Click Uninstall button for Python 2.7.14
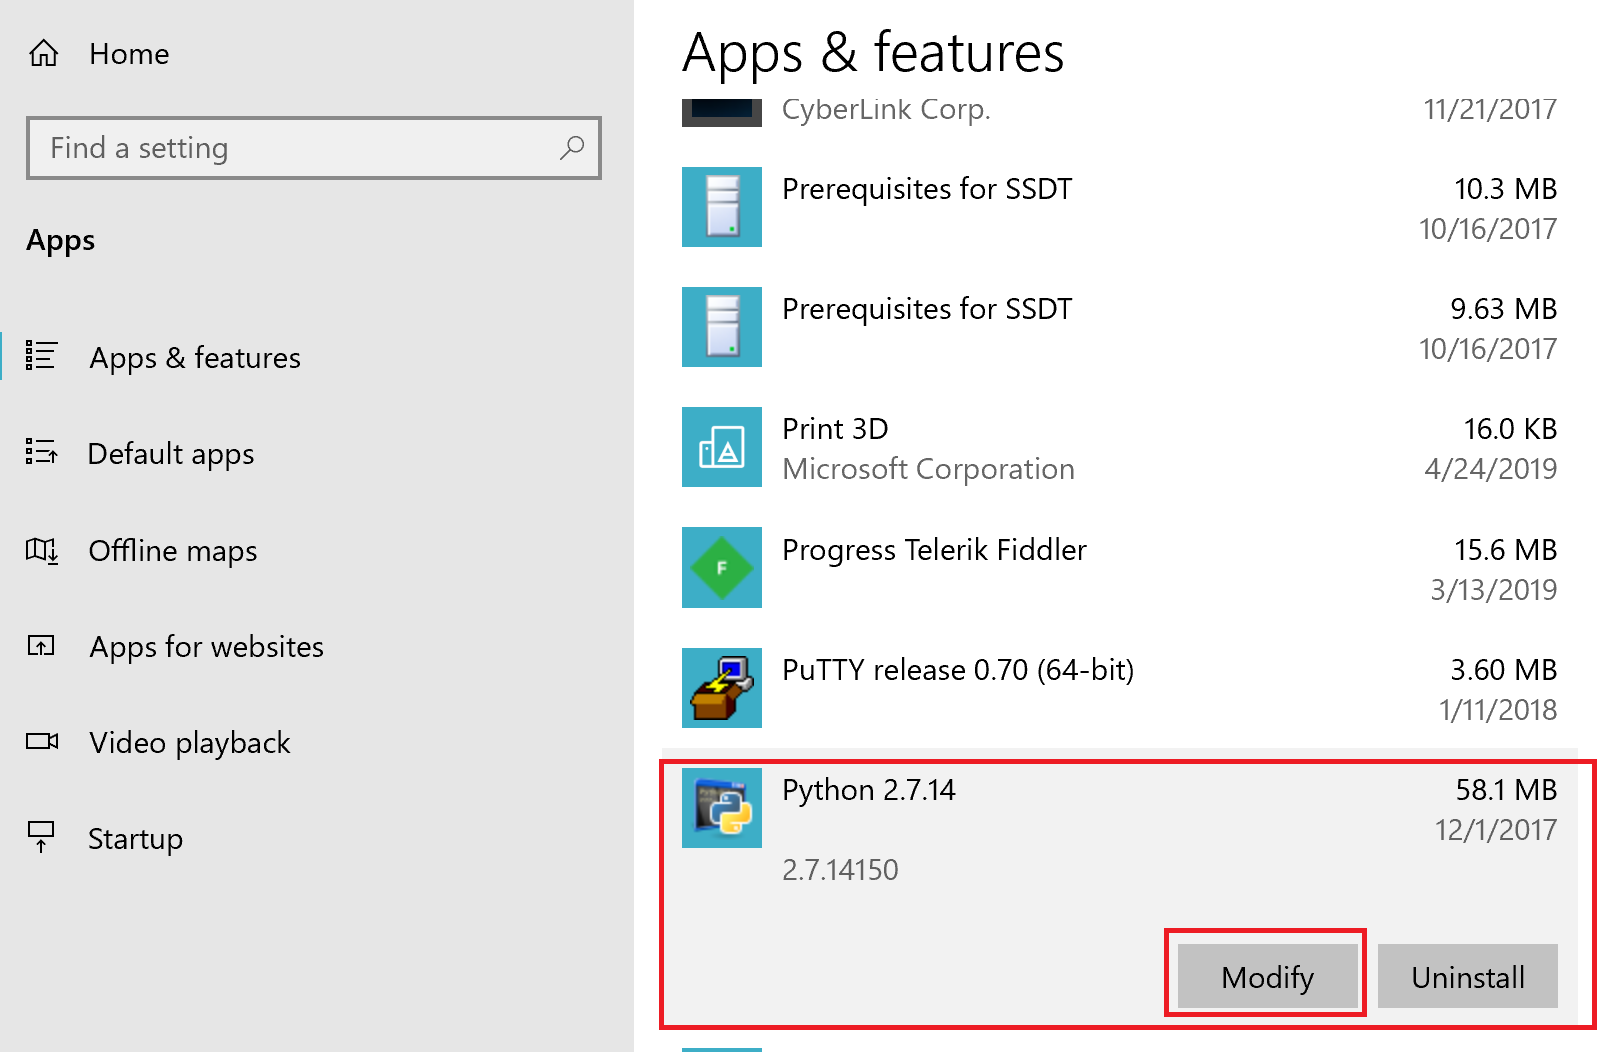 (x=1467, y=976)
